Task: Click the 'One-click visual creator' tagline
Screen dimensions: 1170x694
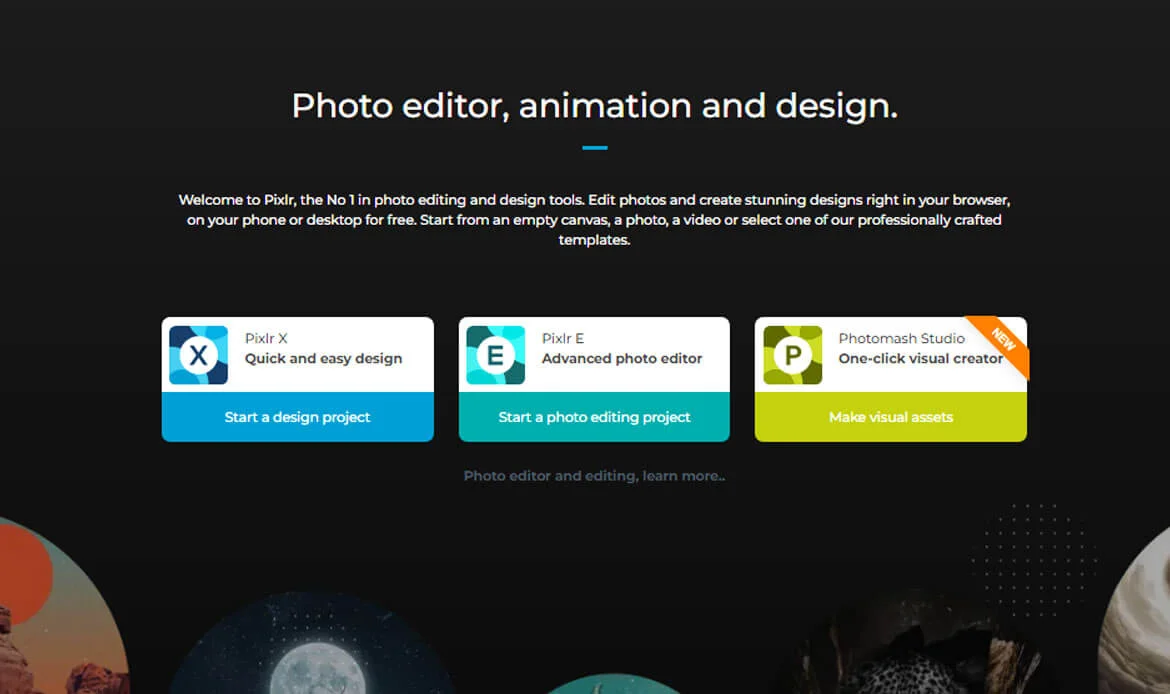Action: (920, 359)
